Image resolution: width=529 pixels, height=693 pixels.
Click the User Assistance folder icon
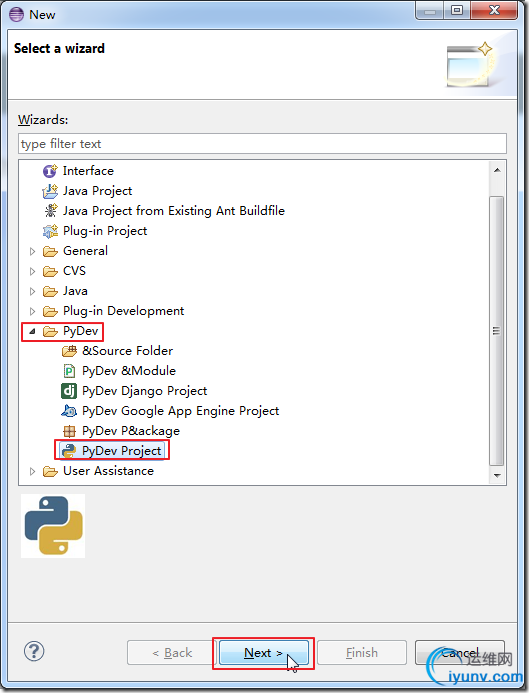(50, 471)
